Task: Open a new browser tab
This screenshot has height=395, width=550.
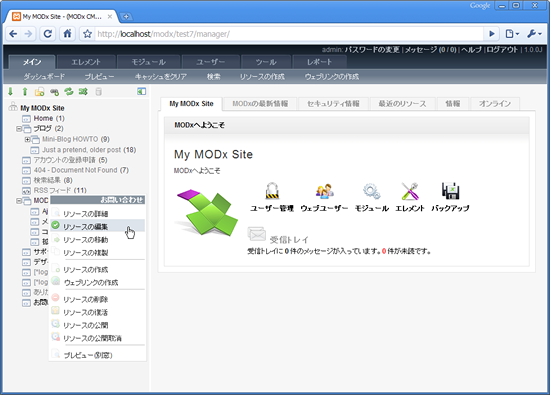Action: (x=126, y=16)
